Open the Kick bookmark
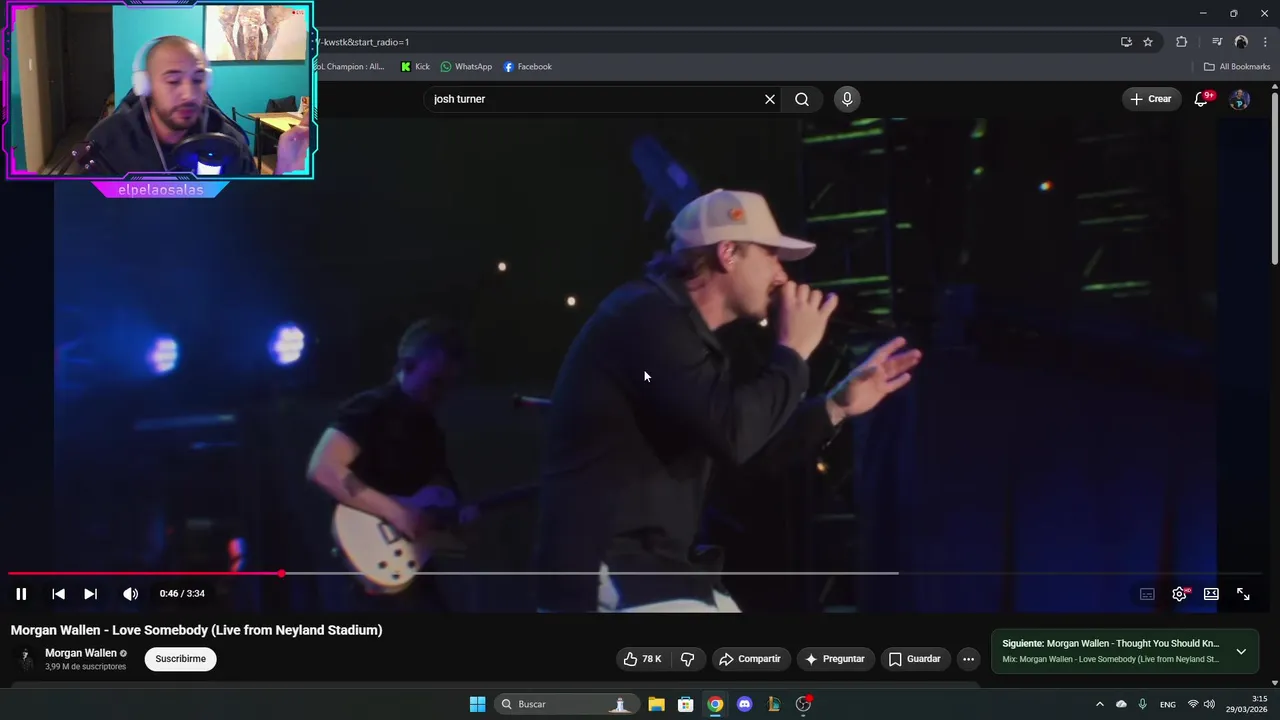The height and width of the screenshot is (720, 1280). (415, 67)
